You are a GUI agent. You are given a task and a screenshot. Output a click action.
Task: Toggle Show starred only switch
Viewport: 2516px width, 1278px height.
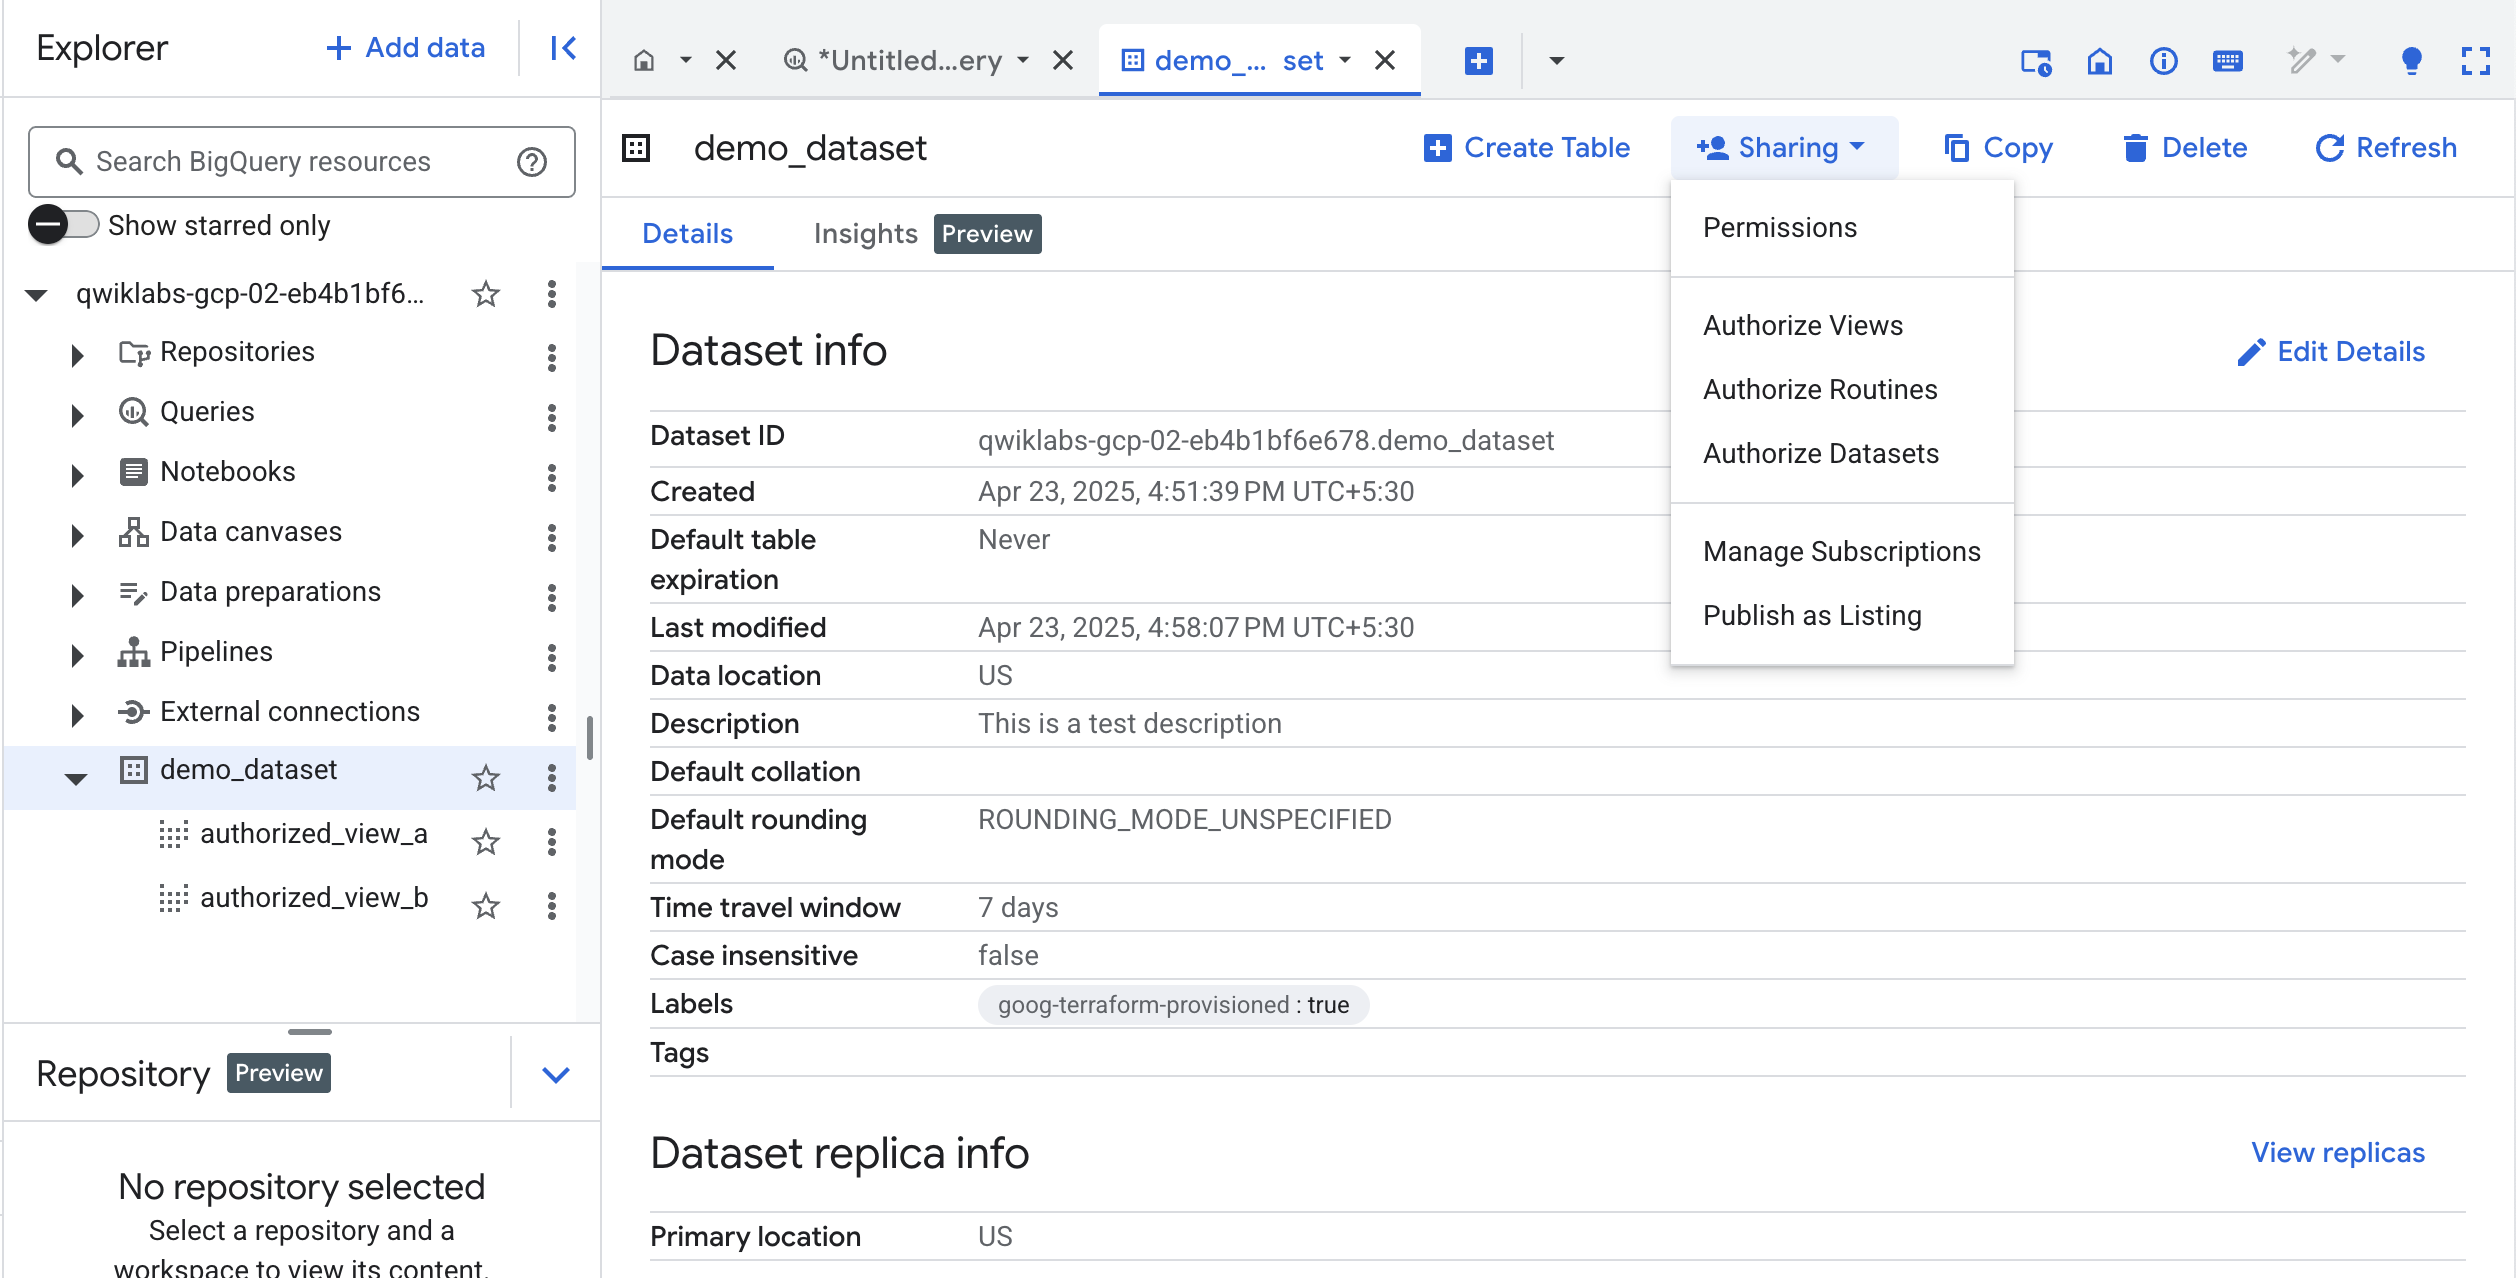click(x=63, y=225)
